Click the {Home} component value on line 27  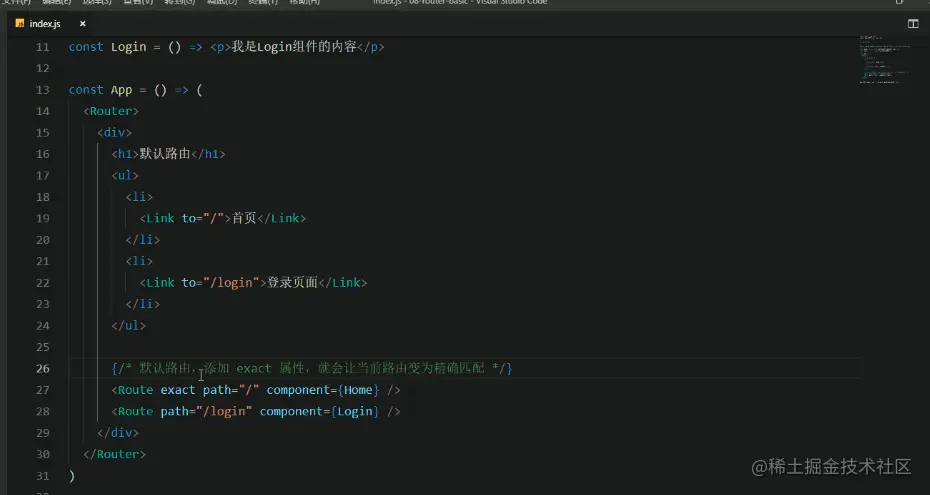tap(358, 390)
